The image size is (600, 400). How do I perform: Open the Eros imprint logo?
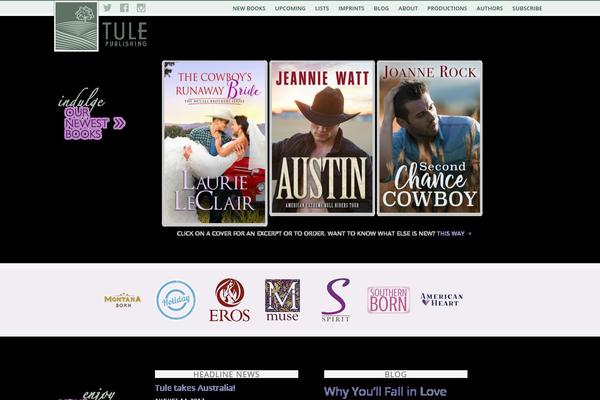(x=230, y=300)
